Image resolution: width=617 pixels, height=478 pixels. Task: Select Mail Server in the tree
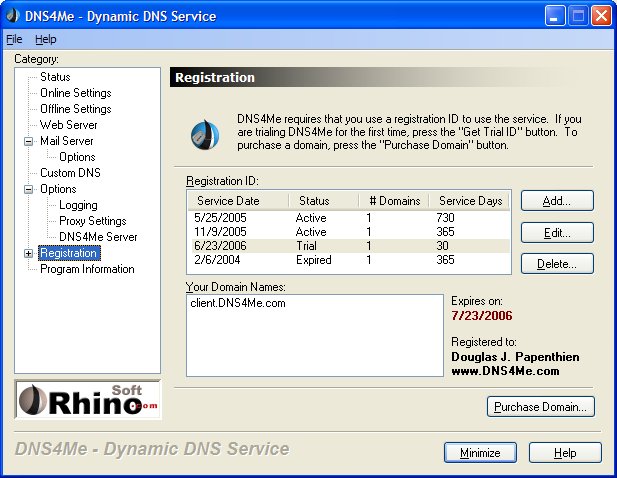coord(67,141)
